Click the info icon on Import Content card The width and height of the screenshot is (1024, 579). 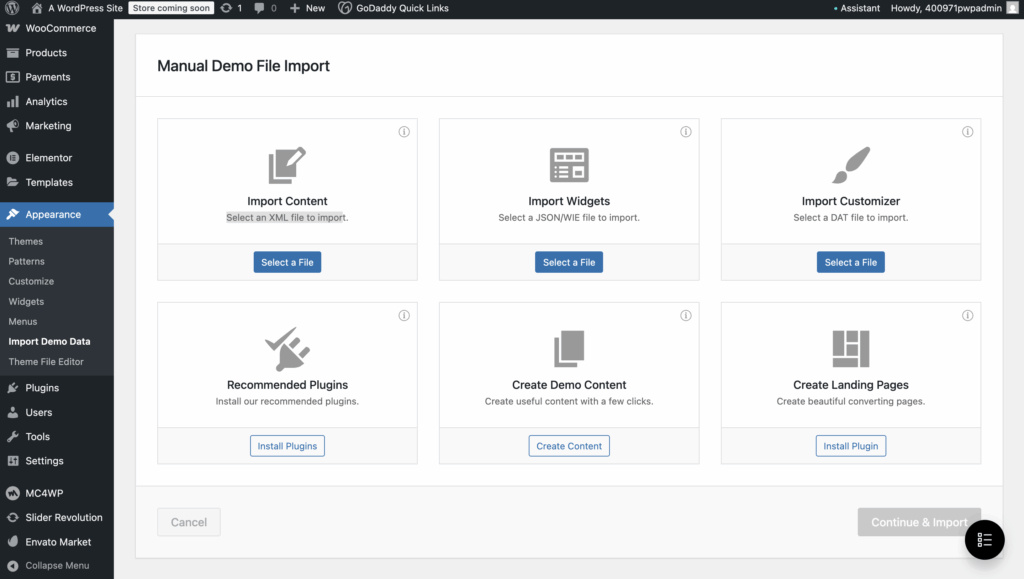[404, 132]
